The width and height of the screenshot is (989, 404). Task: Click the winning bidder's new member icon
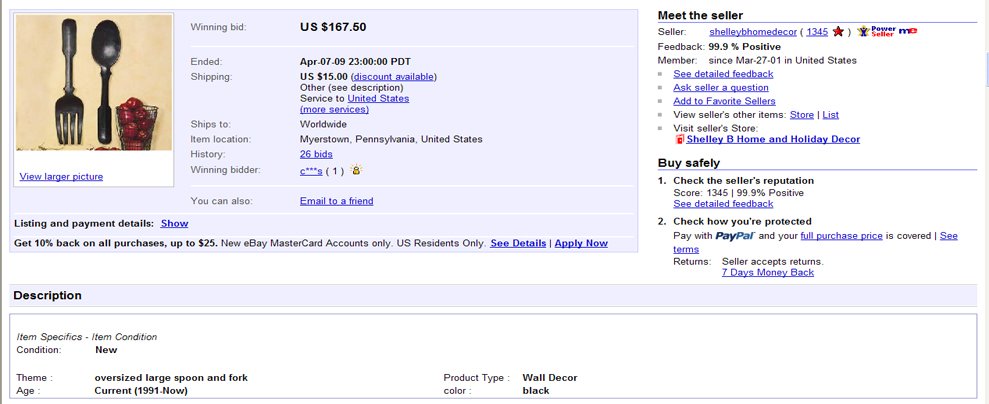(356, 170)
